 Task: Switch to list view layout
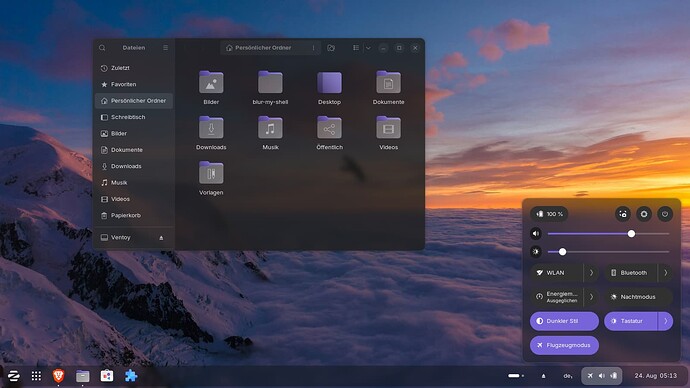point(356,48)
